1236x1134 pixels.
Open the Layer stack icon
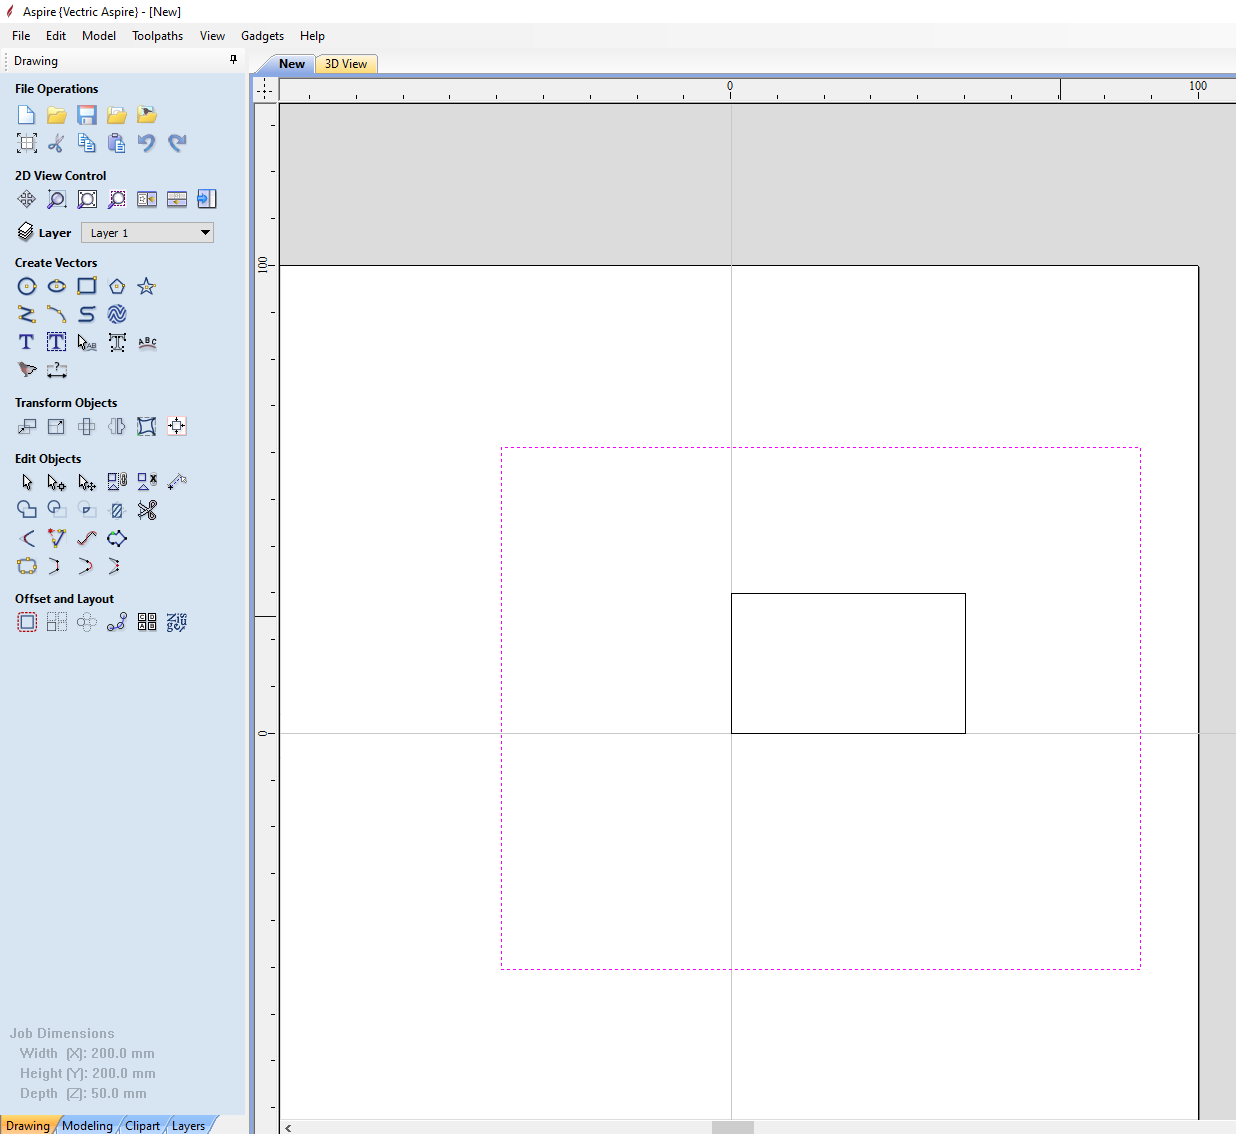[26, 232]
